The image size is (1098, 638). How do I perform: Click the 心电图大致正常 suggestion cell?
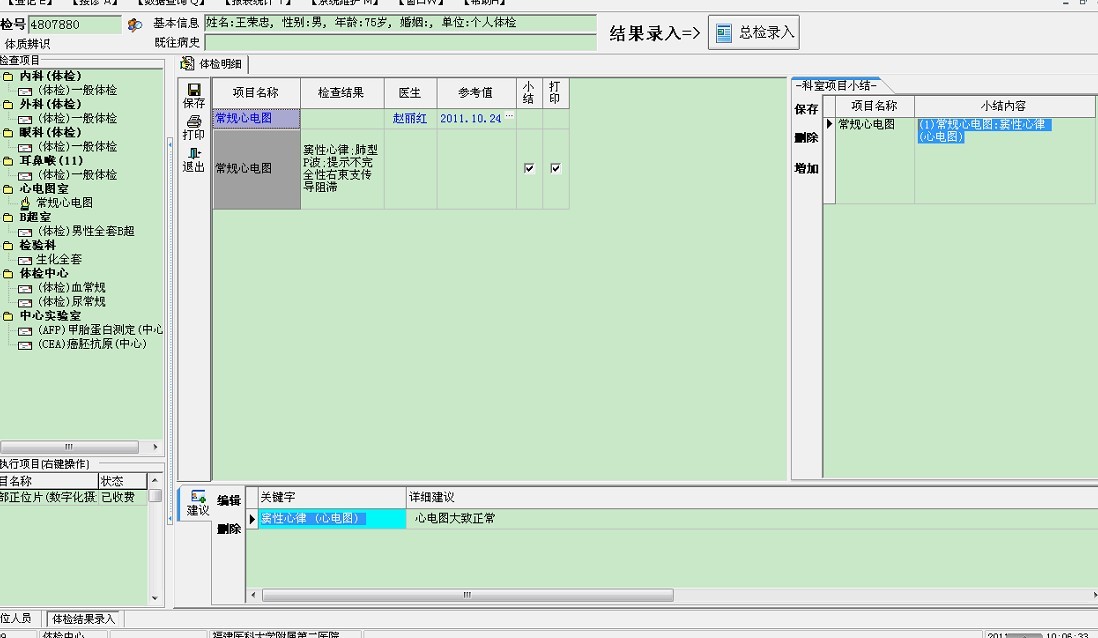click(455, 518)
